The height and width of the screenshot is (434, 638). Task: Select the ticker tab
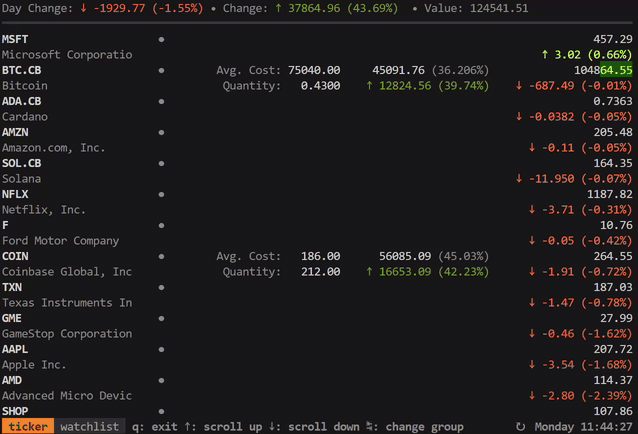(28, 426)
